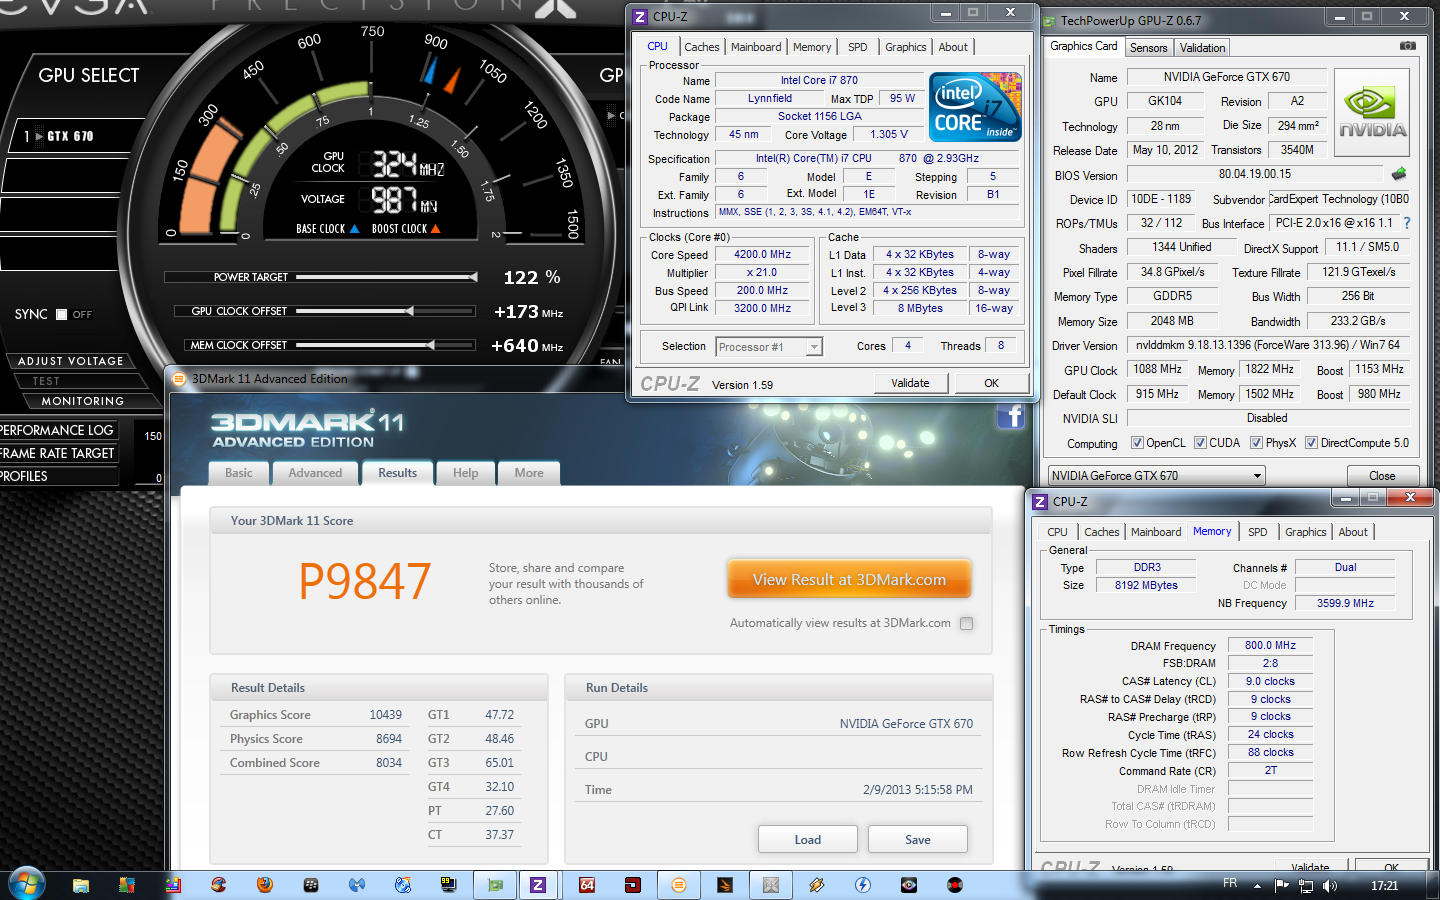Click the Mem Clock Offset slider handle

pyautogui.click(x=431, y=345)
